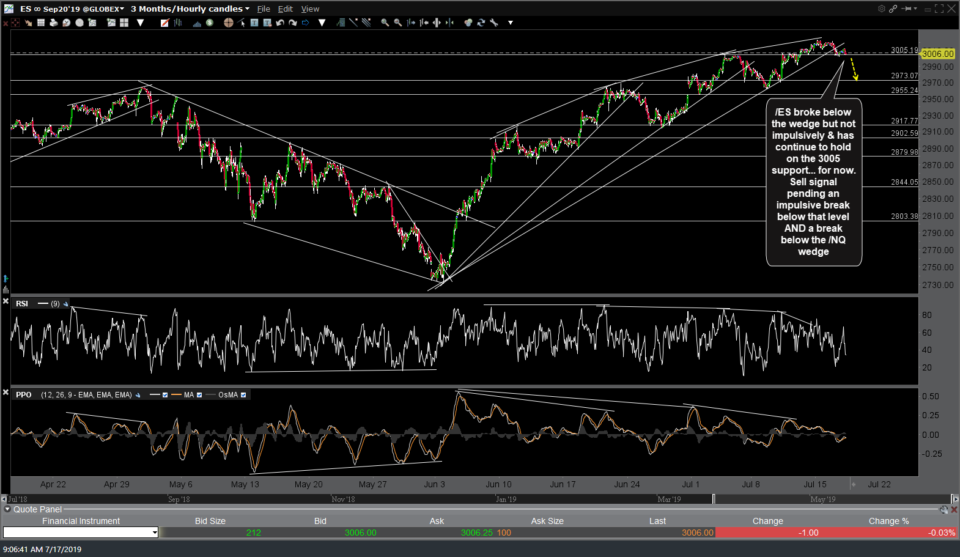Toggle the PPO main line checkbox
This screenshot has height=557, width=960.
(x=165, y=395)
